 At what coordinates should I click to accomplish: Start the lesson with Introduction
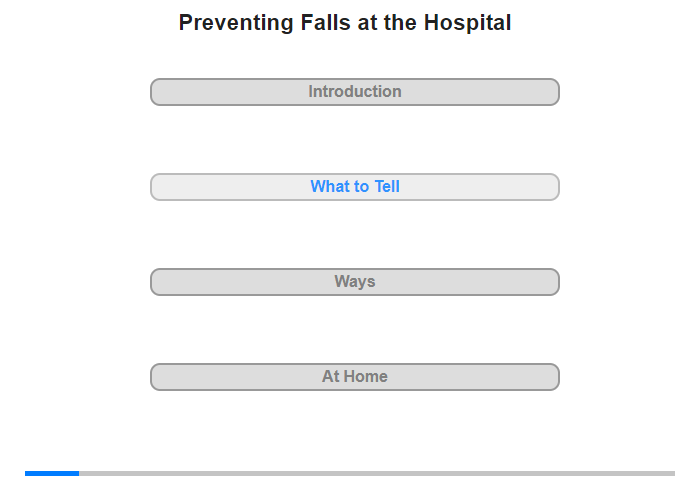355,92
